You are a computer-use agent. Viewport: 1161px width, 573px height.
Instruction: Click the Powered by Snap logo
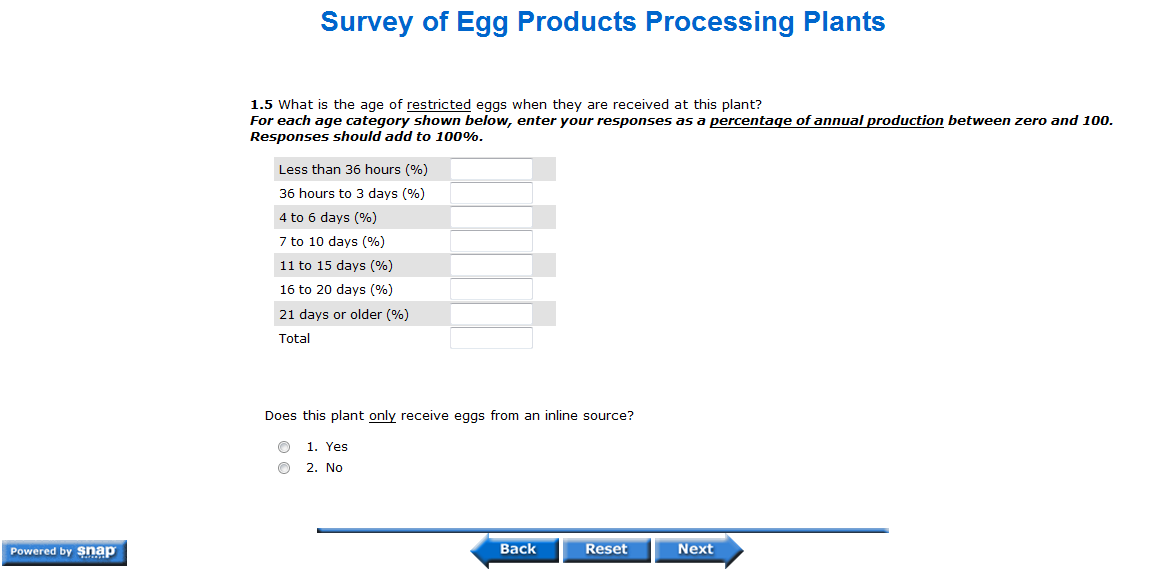pyautogui.click(x=64, y=551)
